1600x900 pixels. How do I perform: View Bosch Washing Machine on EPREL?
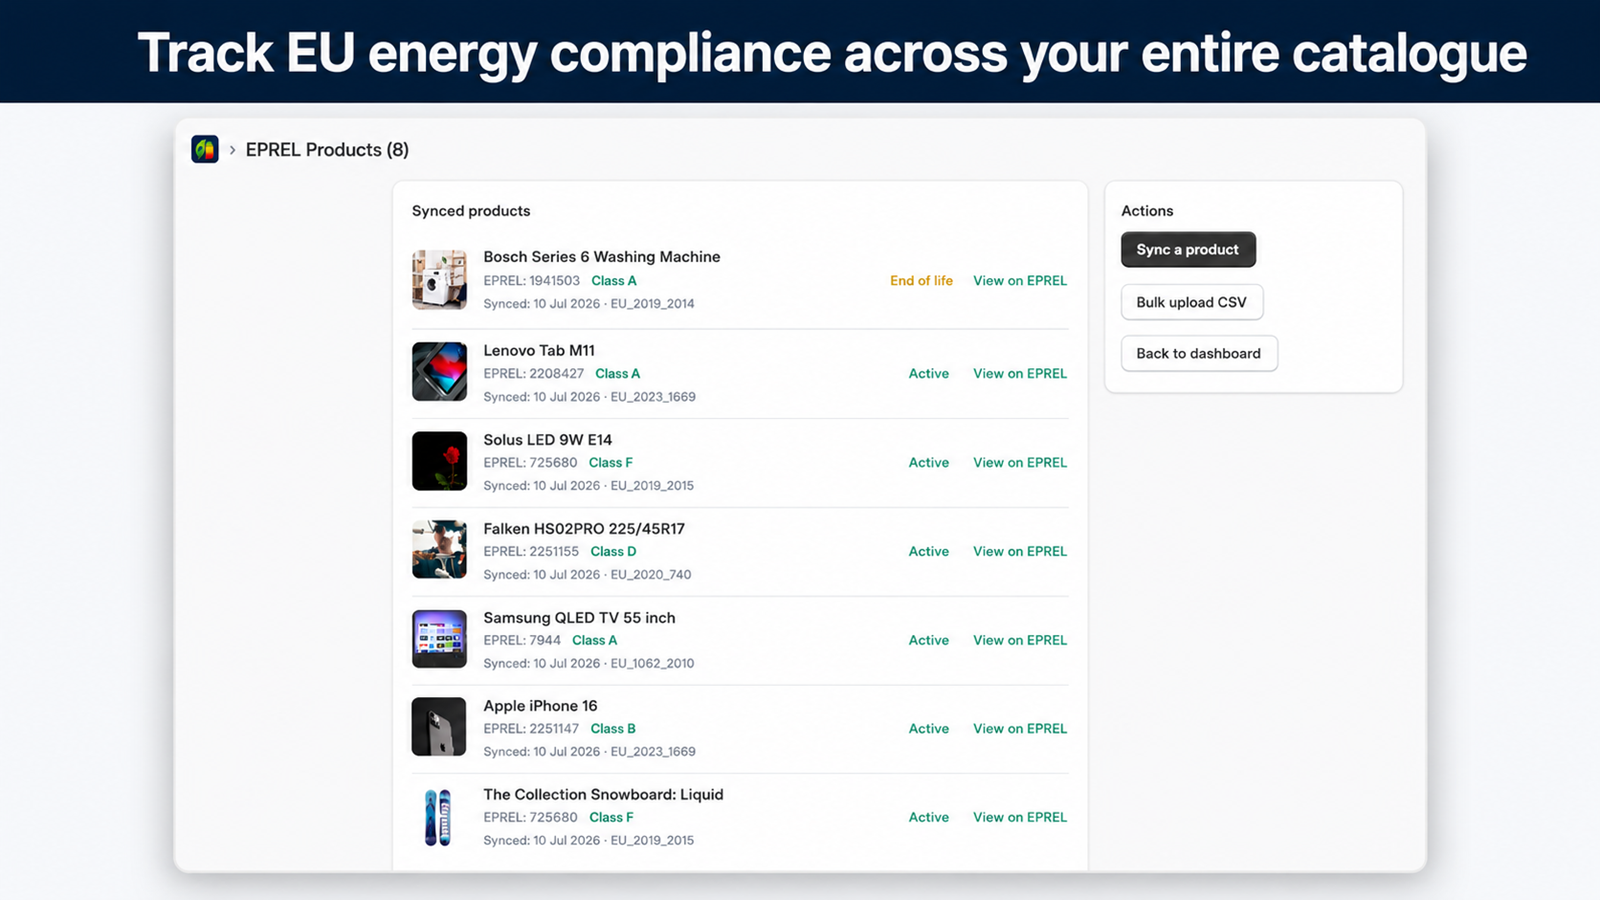[x=1020, y=281]
